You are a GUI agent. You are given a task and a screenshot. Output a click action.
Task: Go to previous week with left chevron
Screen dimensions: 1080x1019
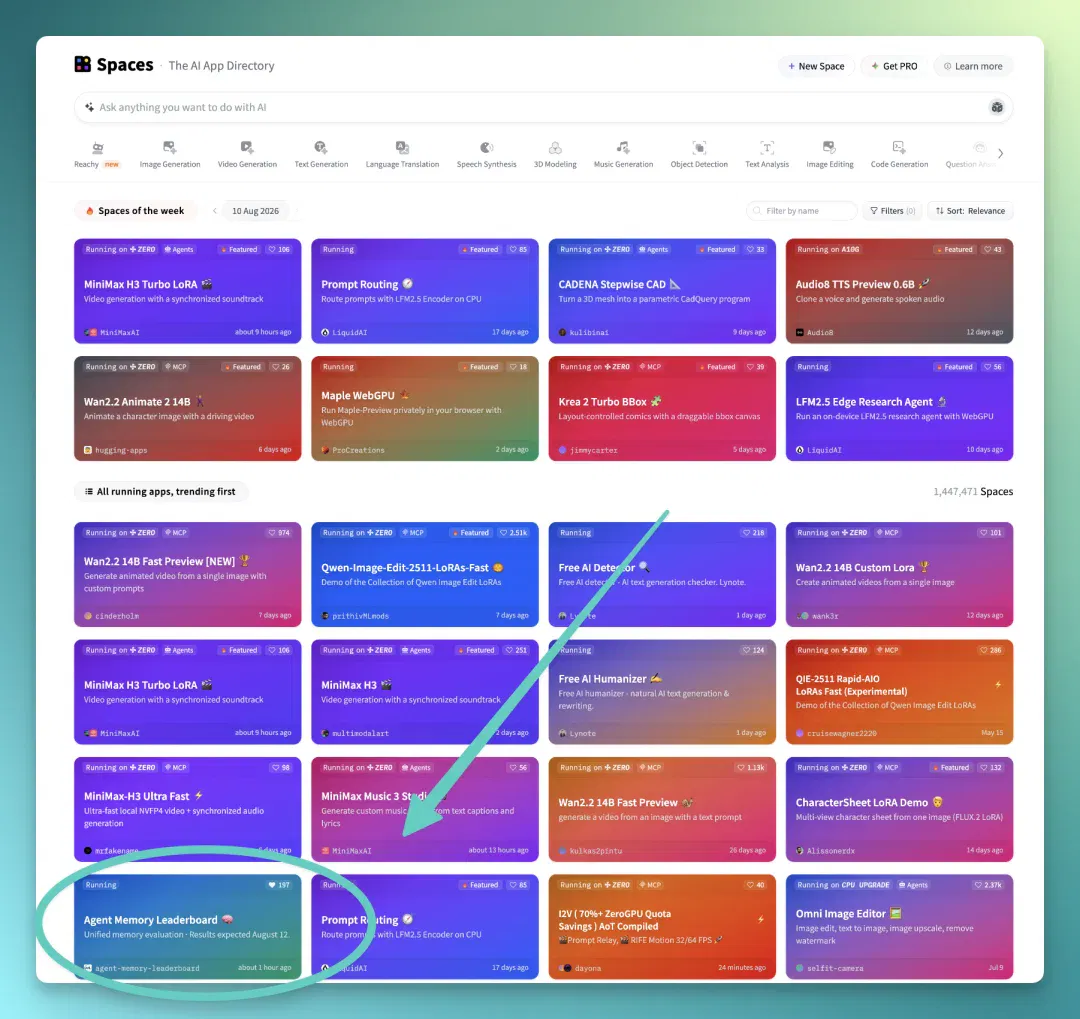[x=215, y=211]
